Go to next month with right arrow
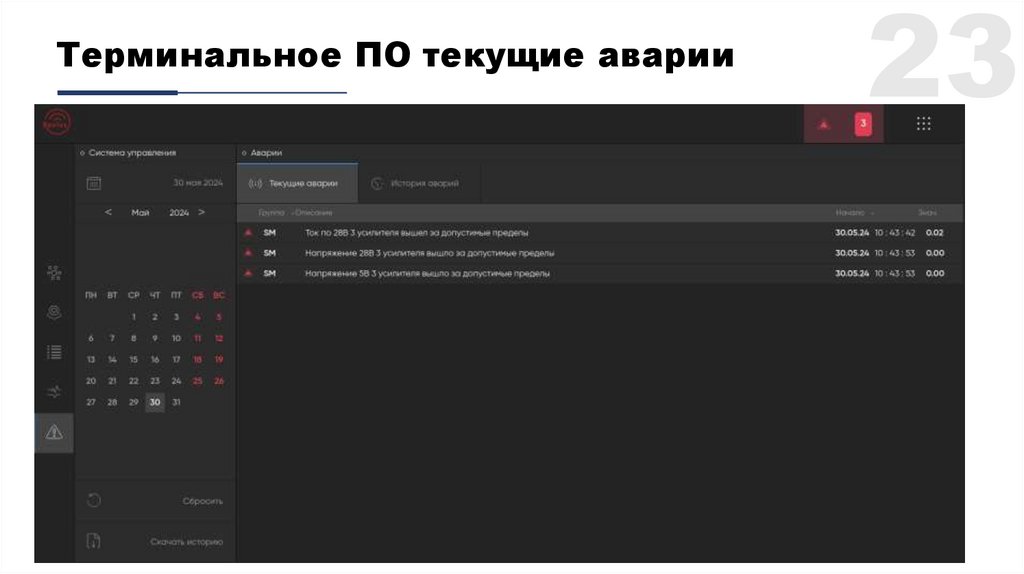Viewport: 1024px width, 574px height. point(201,212)
